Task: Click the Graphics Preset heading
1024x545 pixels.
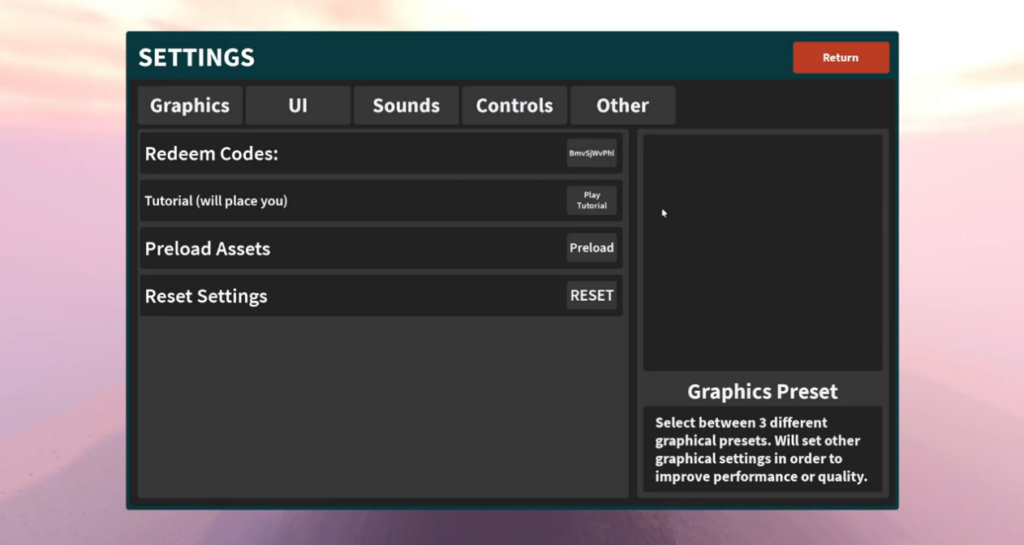Action: click(762, 391)
